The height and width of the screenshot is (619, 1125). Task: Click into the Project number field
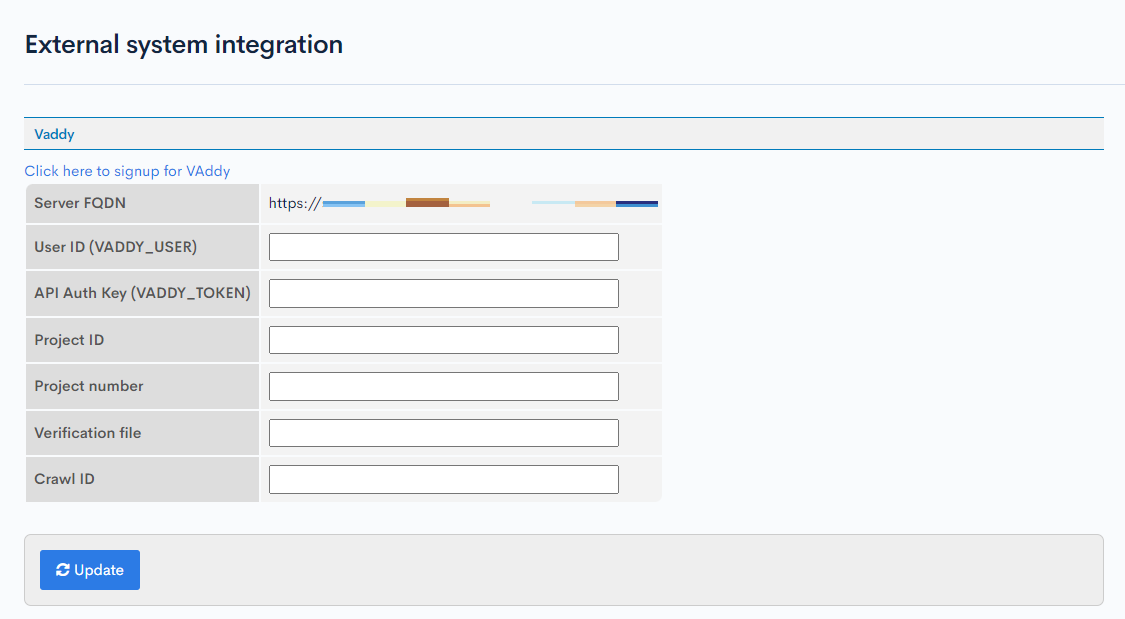point(443,386)
